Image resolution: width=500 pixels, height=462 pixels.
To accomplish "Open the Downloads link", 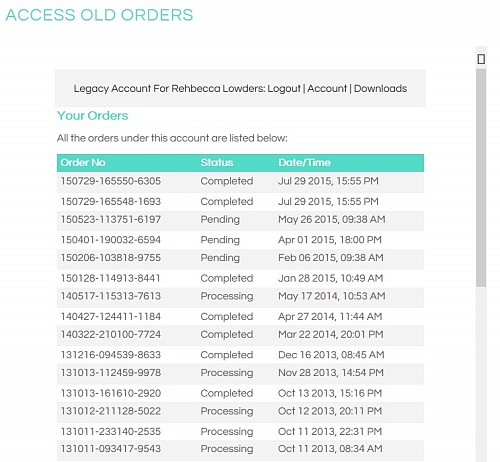I will tap(380, 88).
